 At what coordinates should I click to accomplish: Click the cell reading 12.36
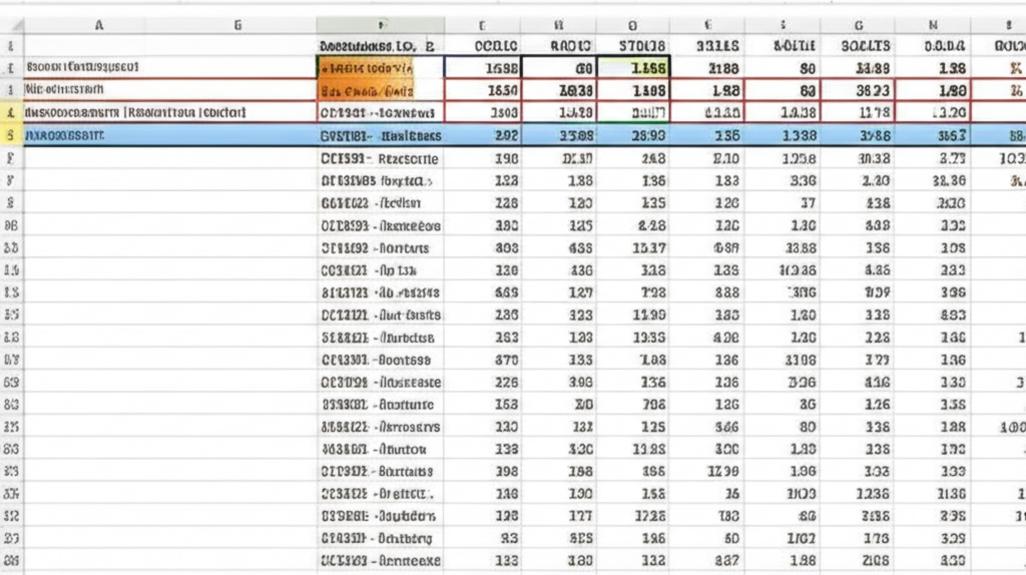[x=858, y=494]
